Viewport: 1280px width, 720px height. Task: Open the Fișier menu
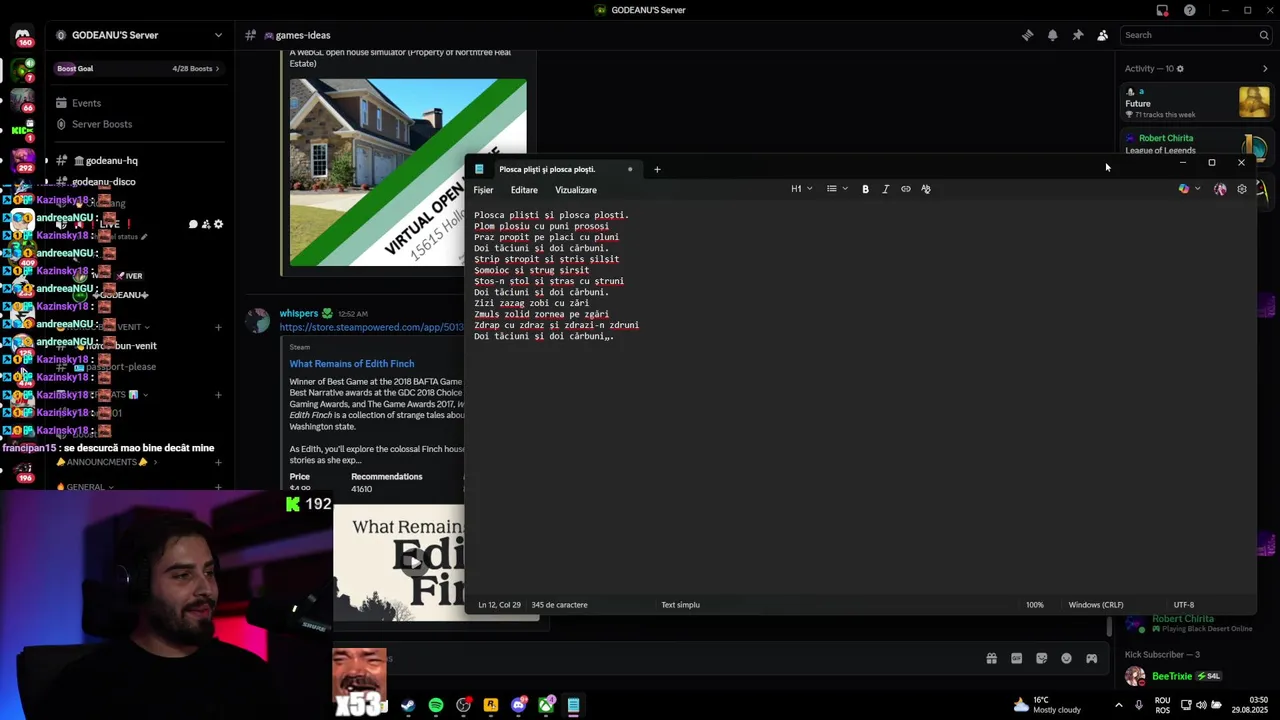(x=483, y=190)
